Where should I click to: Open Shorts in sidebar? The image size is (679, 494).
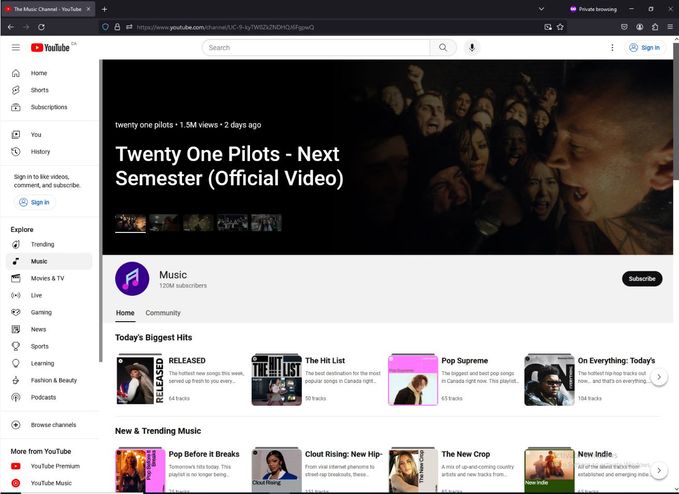[48, 90]
